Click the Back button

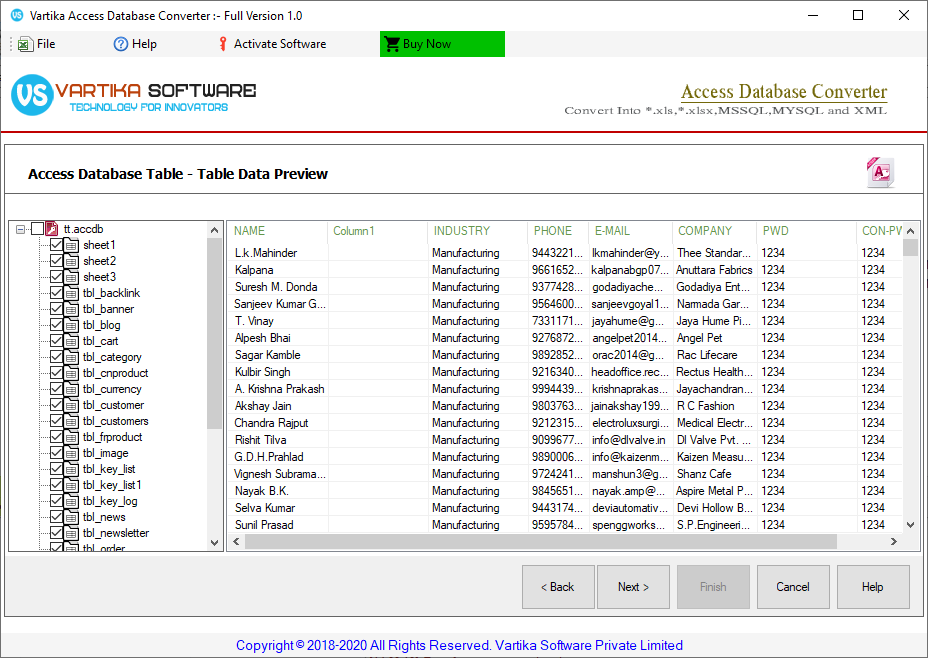click(x=558, y=587)
